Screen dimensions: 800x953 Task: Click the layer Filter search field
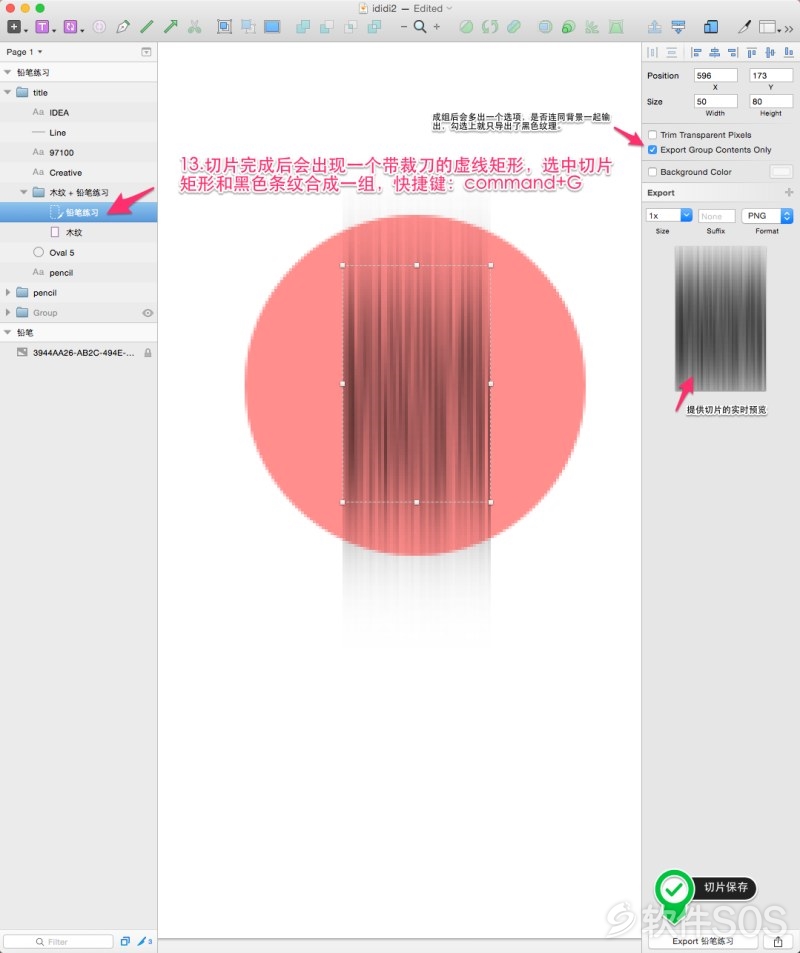tap(58, 941)
